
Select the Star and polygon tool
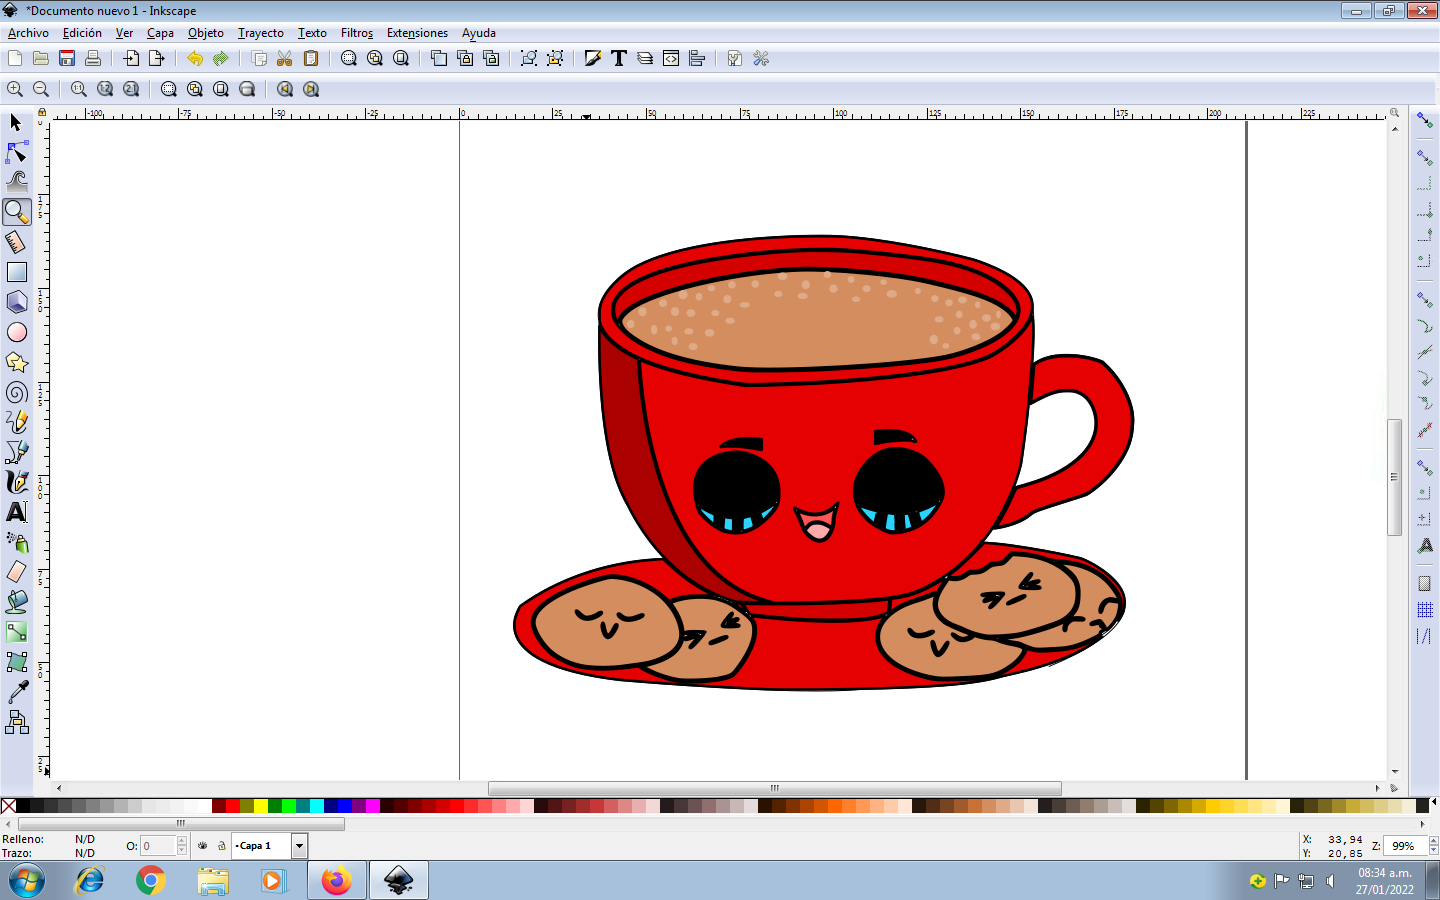[x=17, y=362]
